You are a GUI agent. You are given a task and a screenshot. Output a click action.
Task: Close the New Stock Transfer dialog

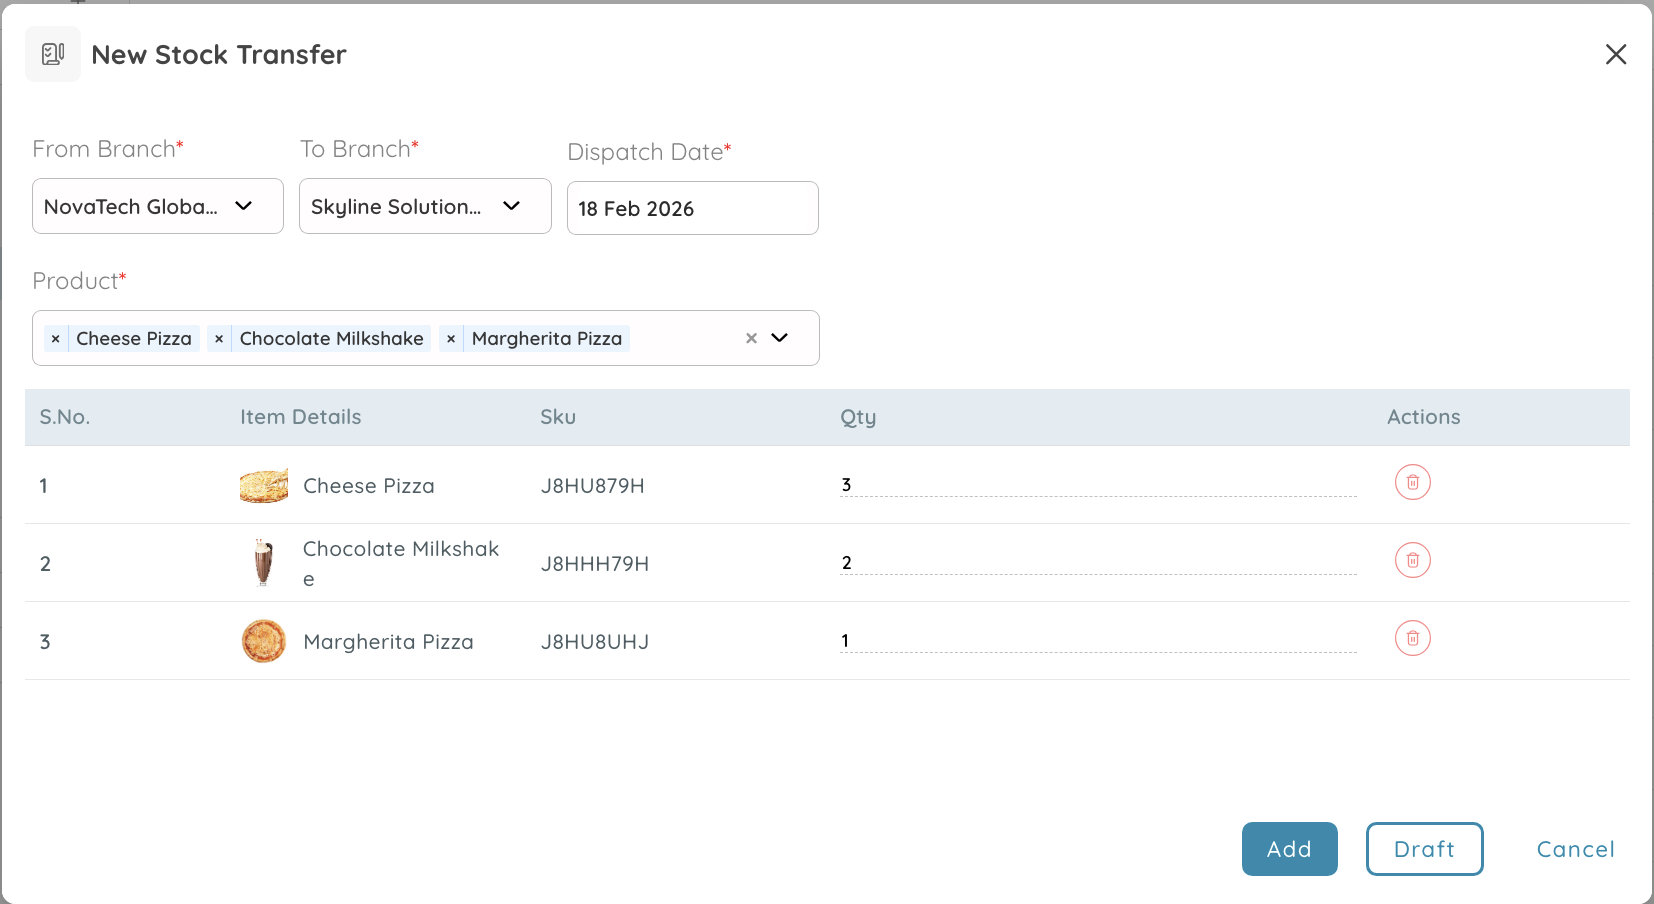(x=1616, y=55)
